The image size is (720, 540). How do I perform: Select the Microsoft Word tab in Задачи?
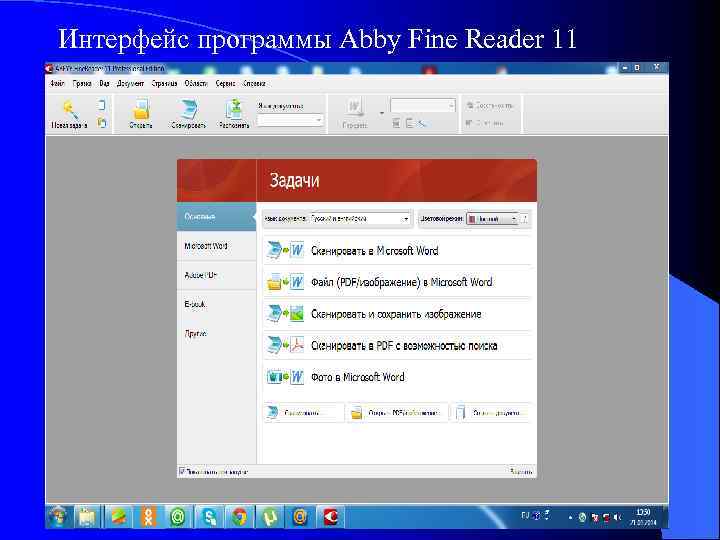(216, 246)
